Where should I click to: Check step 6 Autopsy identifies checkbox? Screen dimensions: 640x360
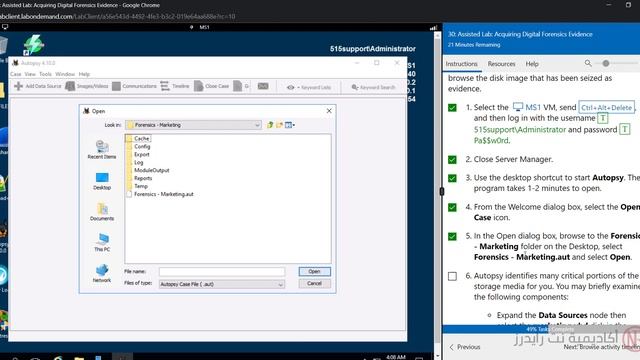tap(452, 276)
